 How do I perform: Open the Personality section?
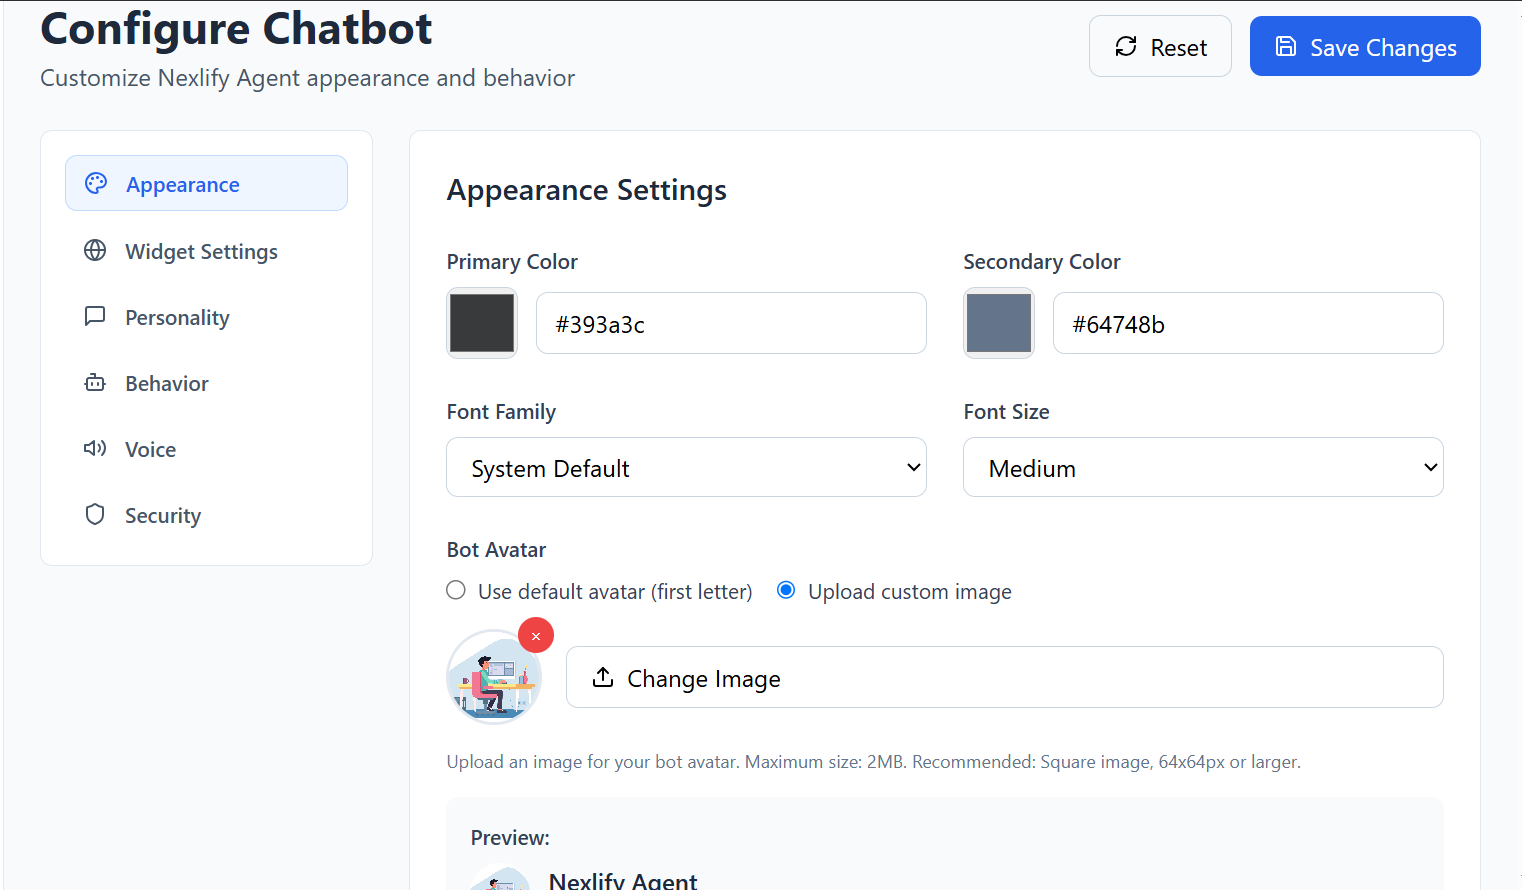click(177, 317)
